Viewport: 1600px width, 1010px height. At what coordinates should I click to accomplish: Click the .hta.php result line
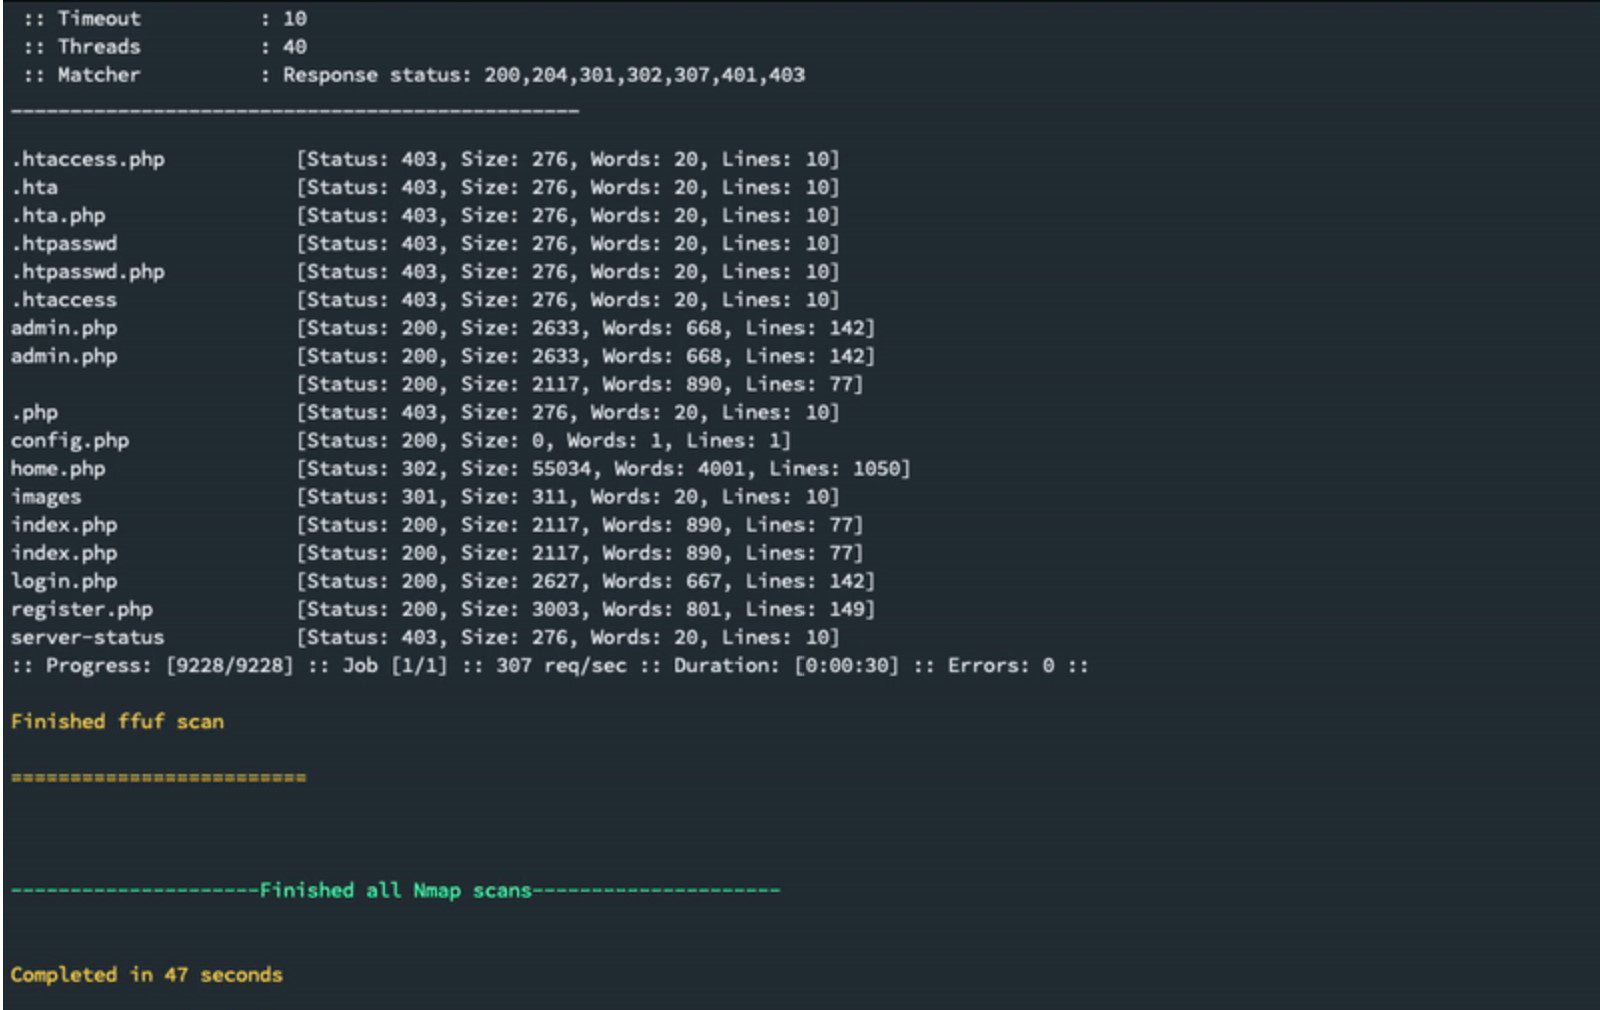(425, 215)
